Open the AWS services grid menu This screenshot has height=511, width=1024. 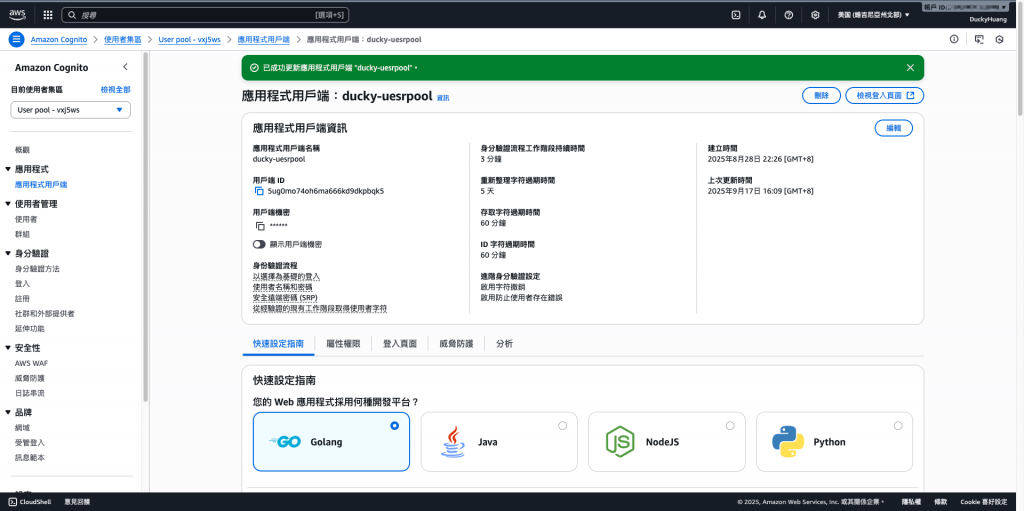click(x=48, y=14)
